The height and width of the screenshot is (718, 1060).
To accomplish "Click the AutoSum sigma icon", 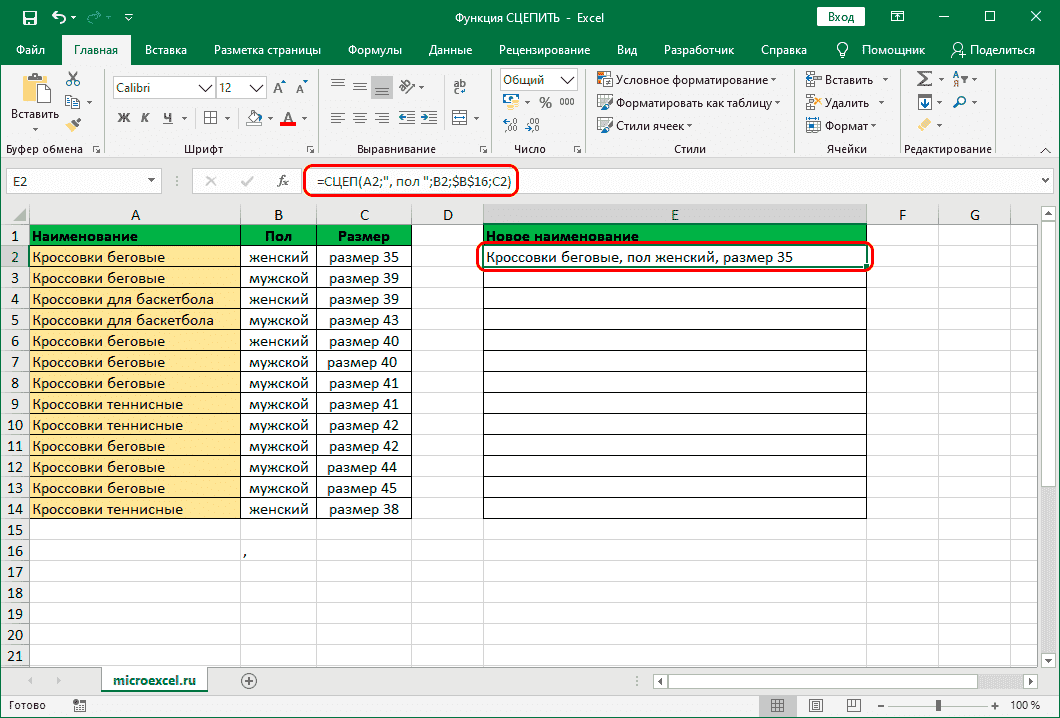I will point(924,79).
